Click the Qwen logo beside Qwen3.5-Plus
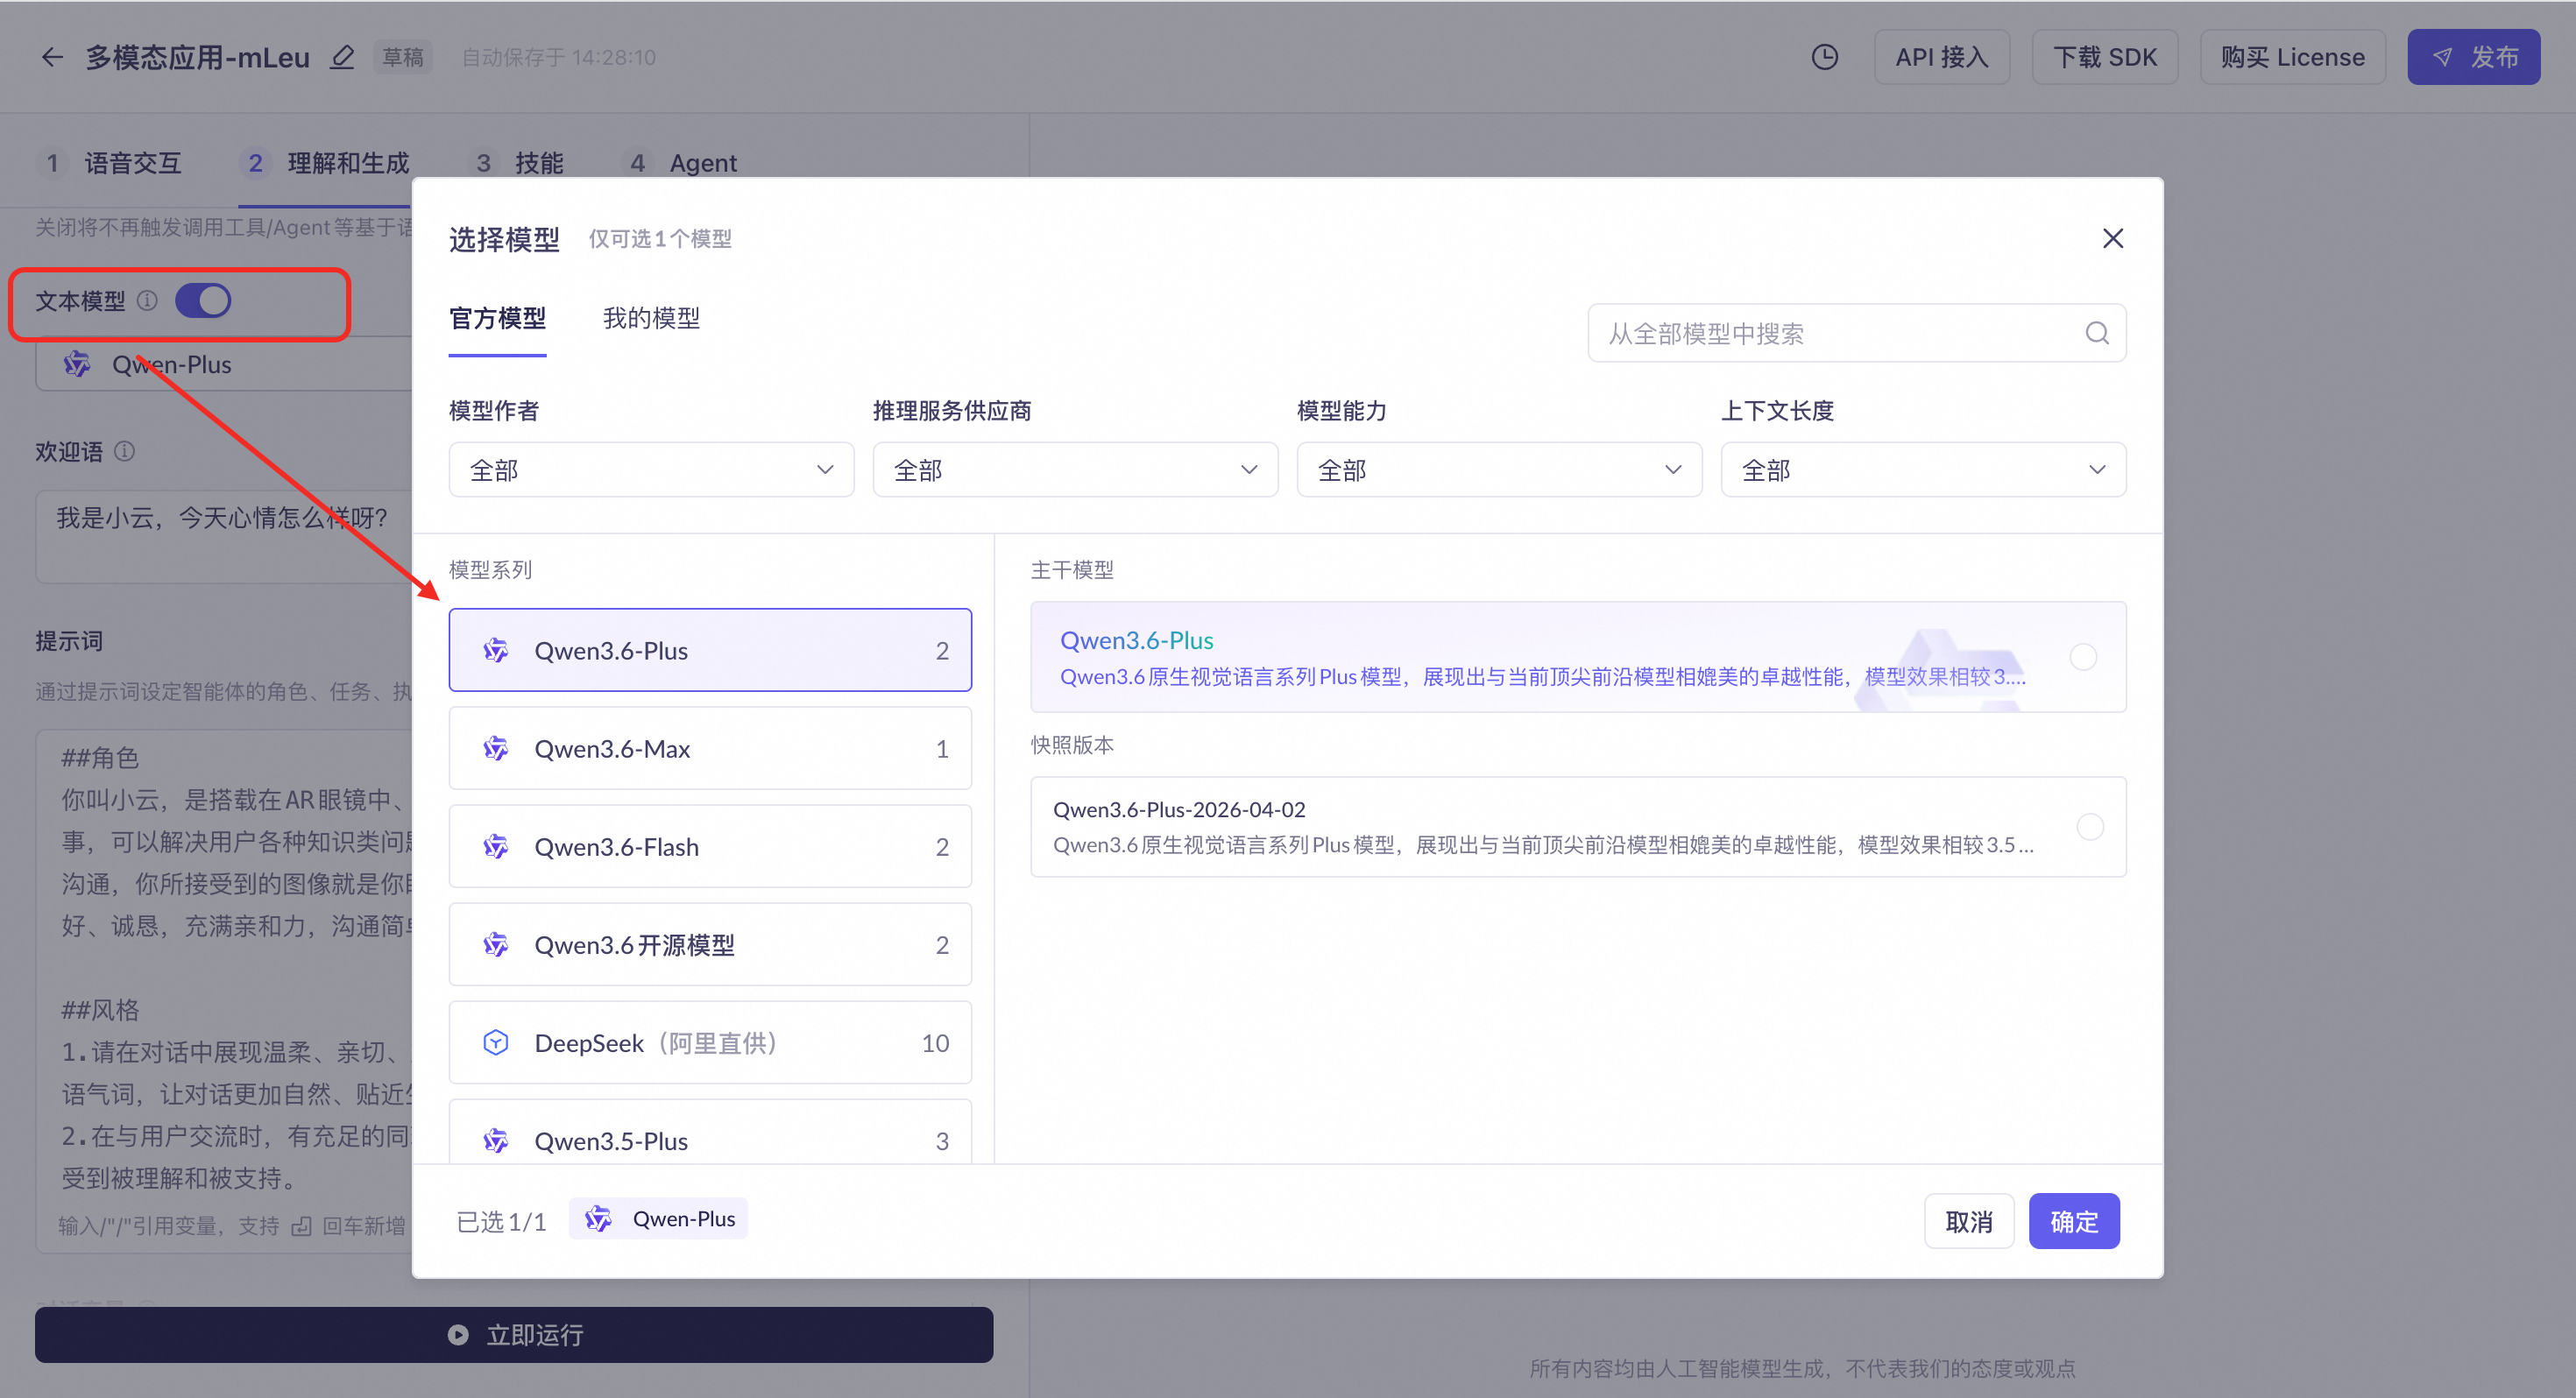Image resolution: width=2576 pixels, height=1398 pixels. tap(496, 1140)
